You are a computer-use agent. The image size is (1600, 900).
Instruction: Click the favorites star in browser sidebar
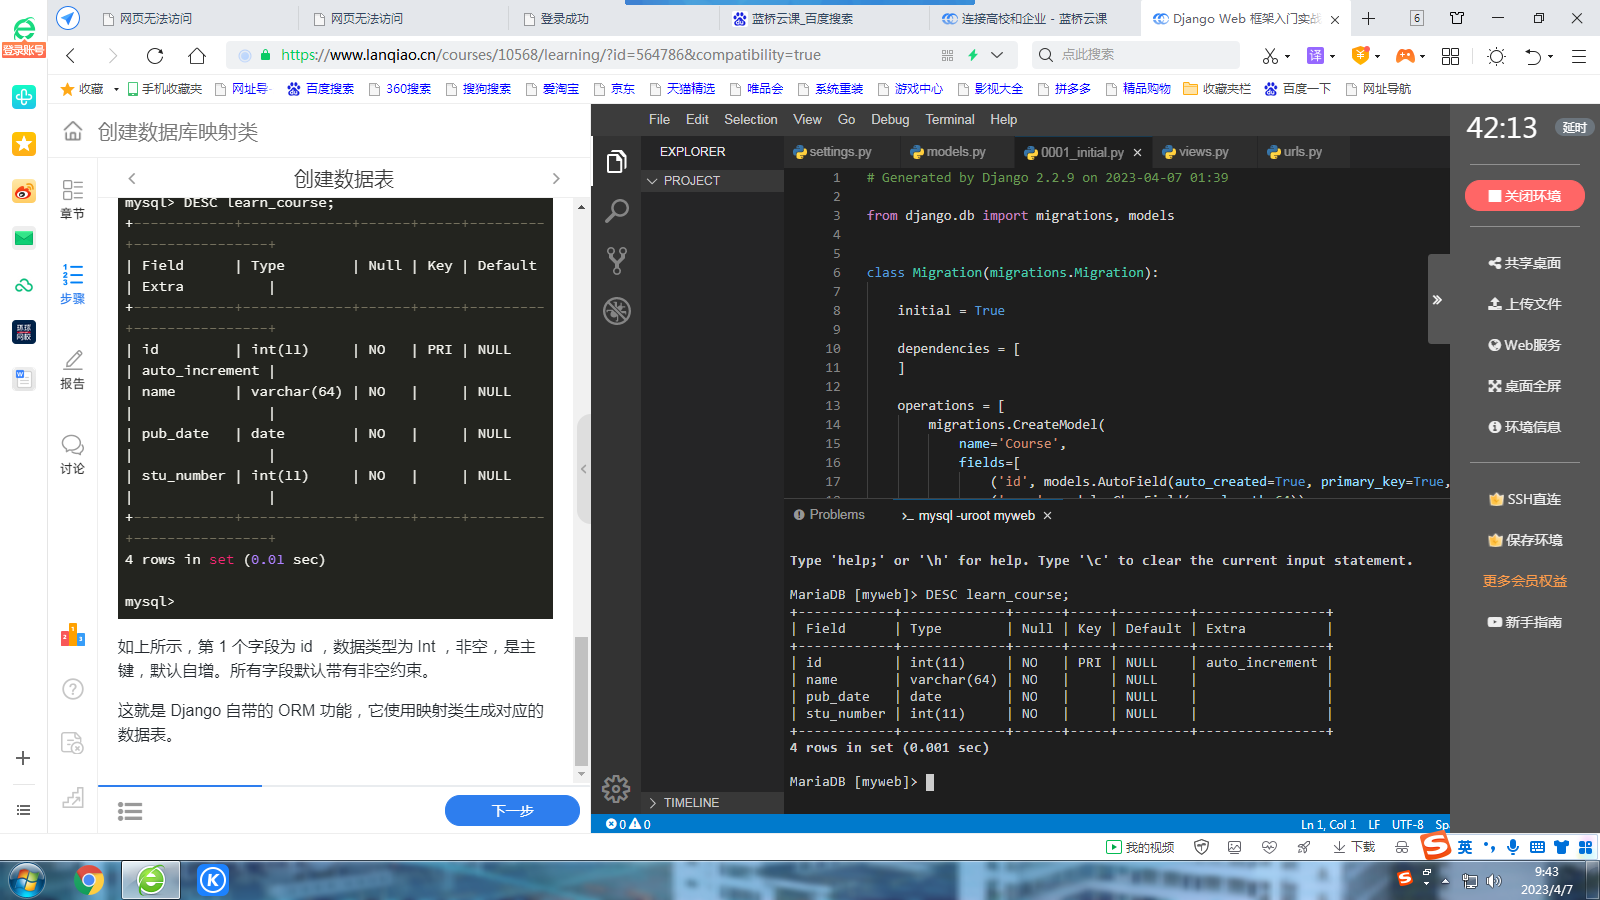24,144
